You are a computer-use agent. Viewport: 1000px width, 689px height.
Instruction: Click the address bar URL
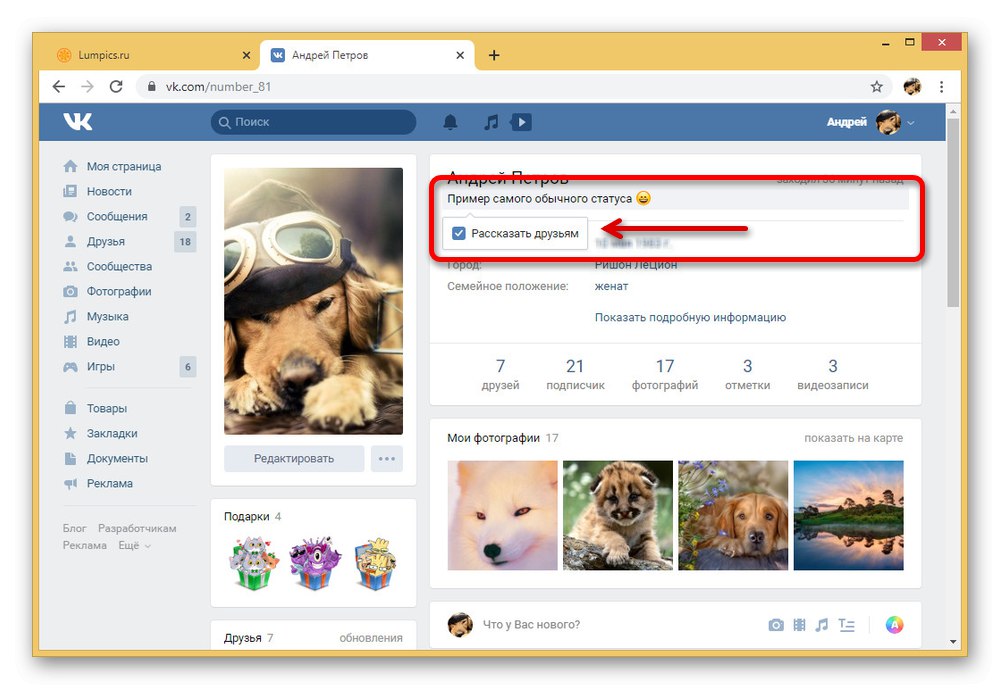coord(218,86)
